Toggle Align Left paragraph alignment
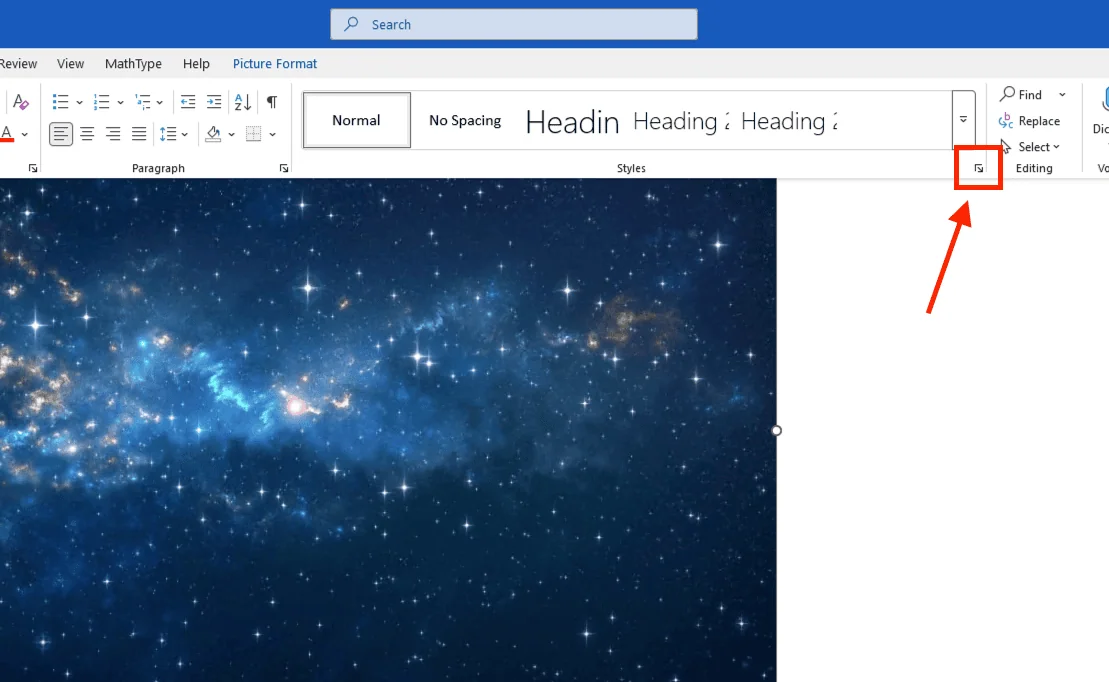1109x682 pixels. click(x=61, y=134)
